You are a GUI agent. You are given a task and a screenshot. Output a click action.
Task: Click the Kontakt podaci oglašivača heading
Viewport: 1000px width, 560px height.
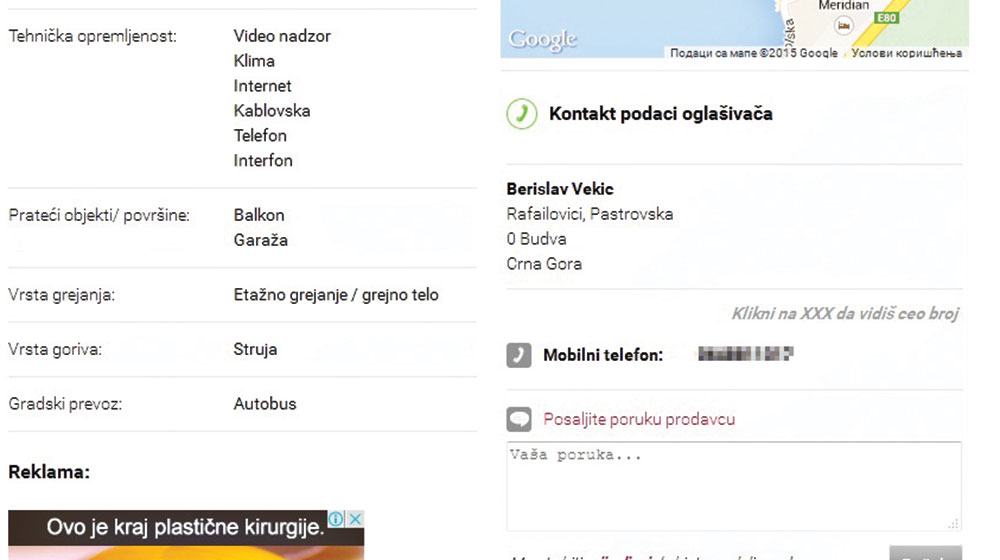(x=660, y=114)
